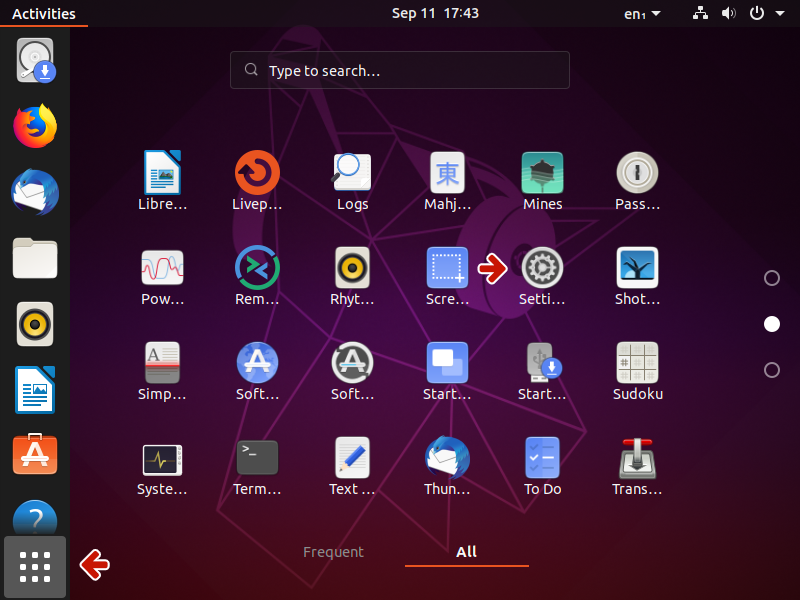This screenshot has height=600, width=800.
Task: Launch the Terminal
Action: coord(257,466)
